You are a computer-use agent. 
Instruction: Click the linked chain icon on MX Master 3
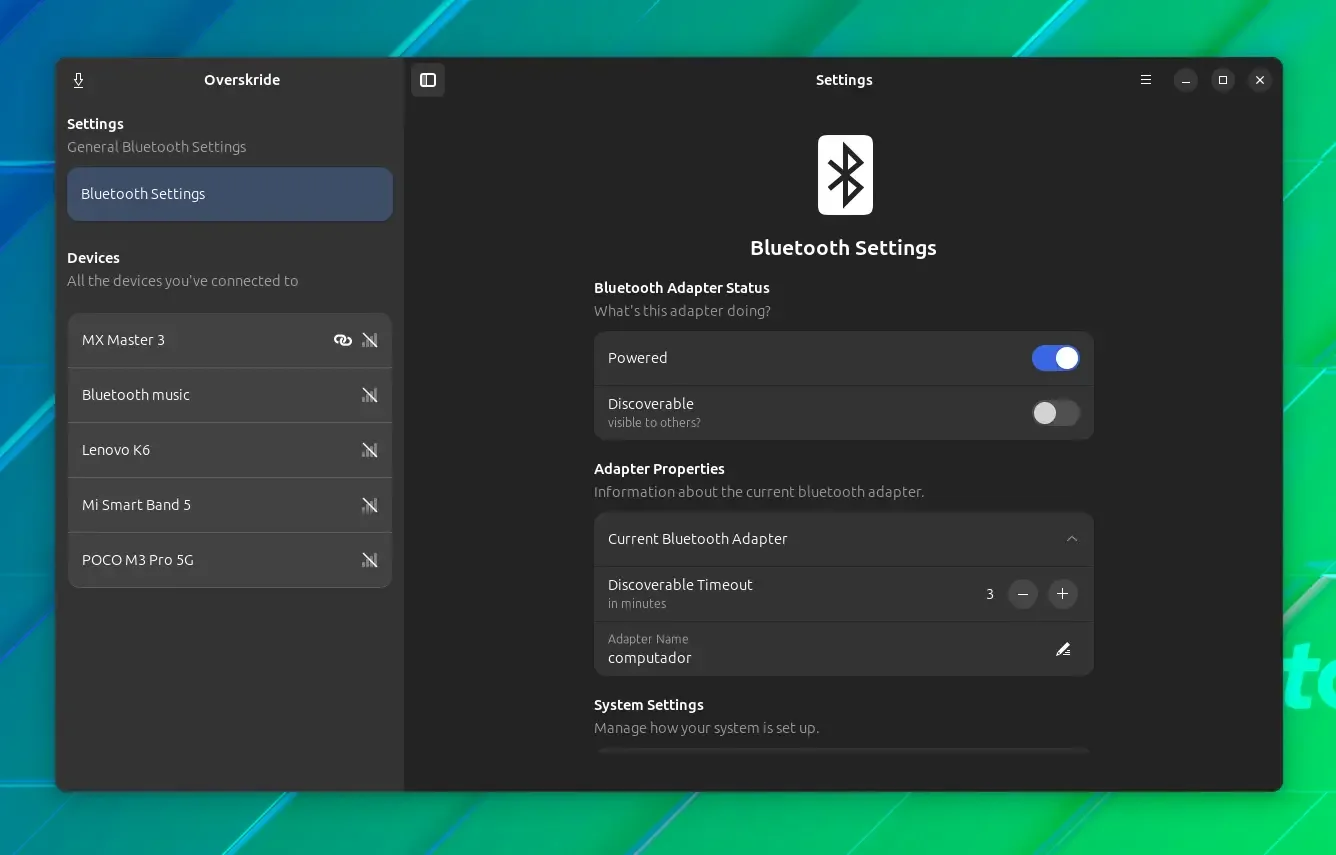coord(343,340)
